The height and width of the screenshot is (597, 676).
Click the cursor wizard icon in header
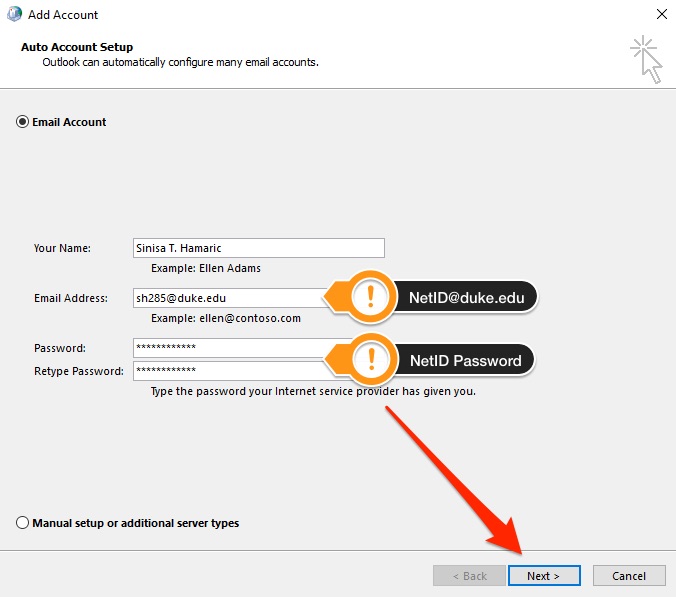tap(647, 59)
